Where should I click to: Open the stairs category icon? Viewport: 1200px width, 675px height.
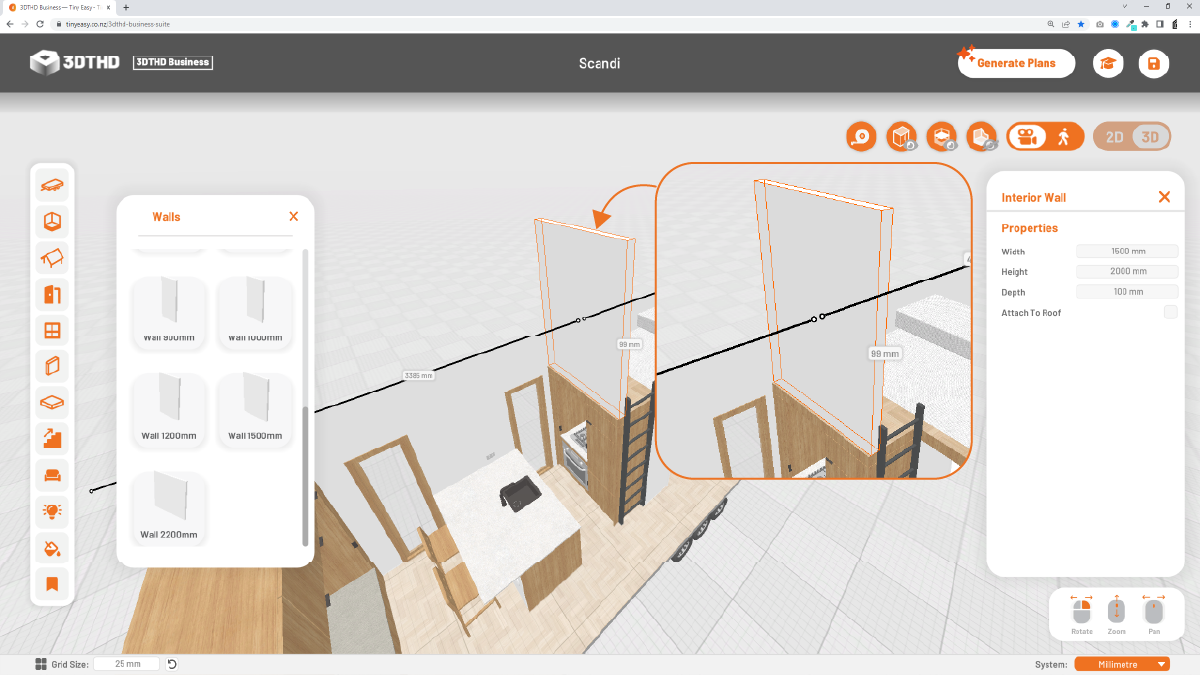pyautogui.click(x=52, y=438)
